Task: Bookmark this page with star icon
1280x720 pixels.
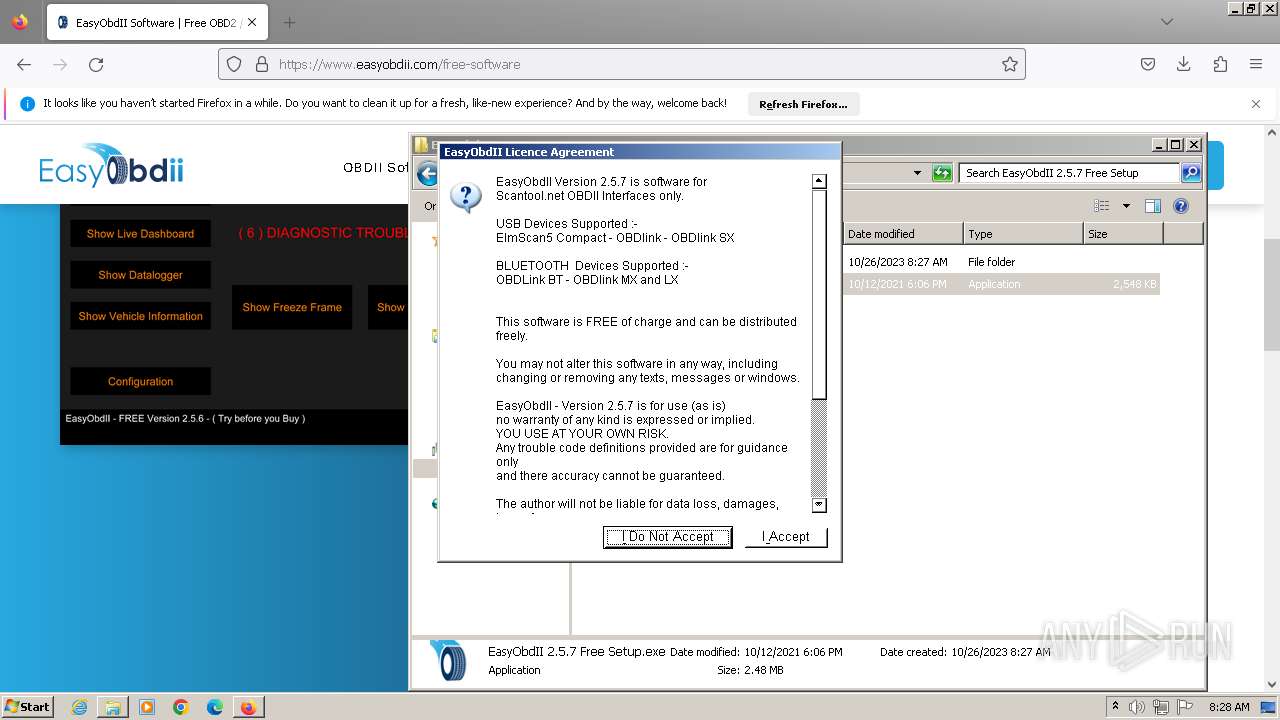Action: pos(1010,64)
